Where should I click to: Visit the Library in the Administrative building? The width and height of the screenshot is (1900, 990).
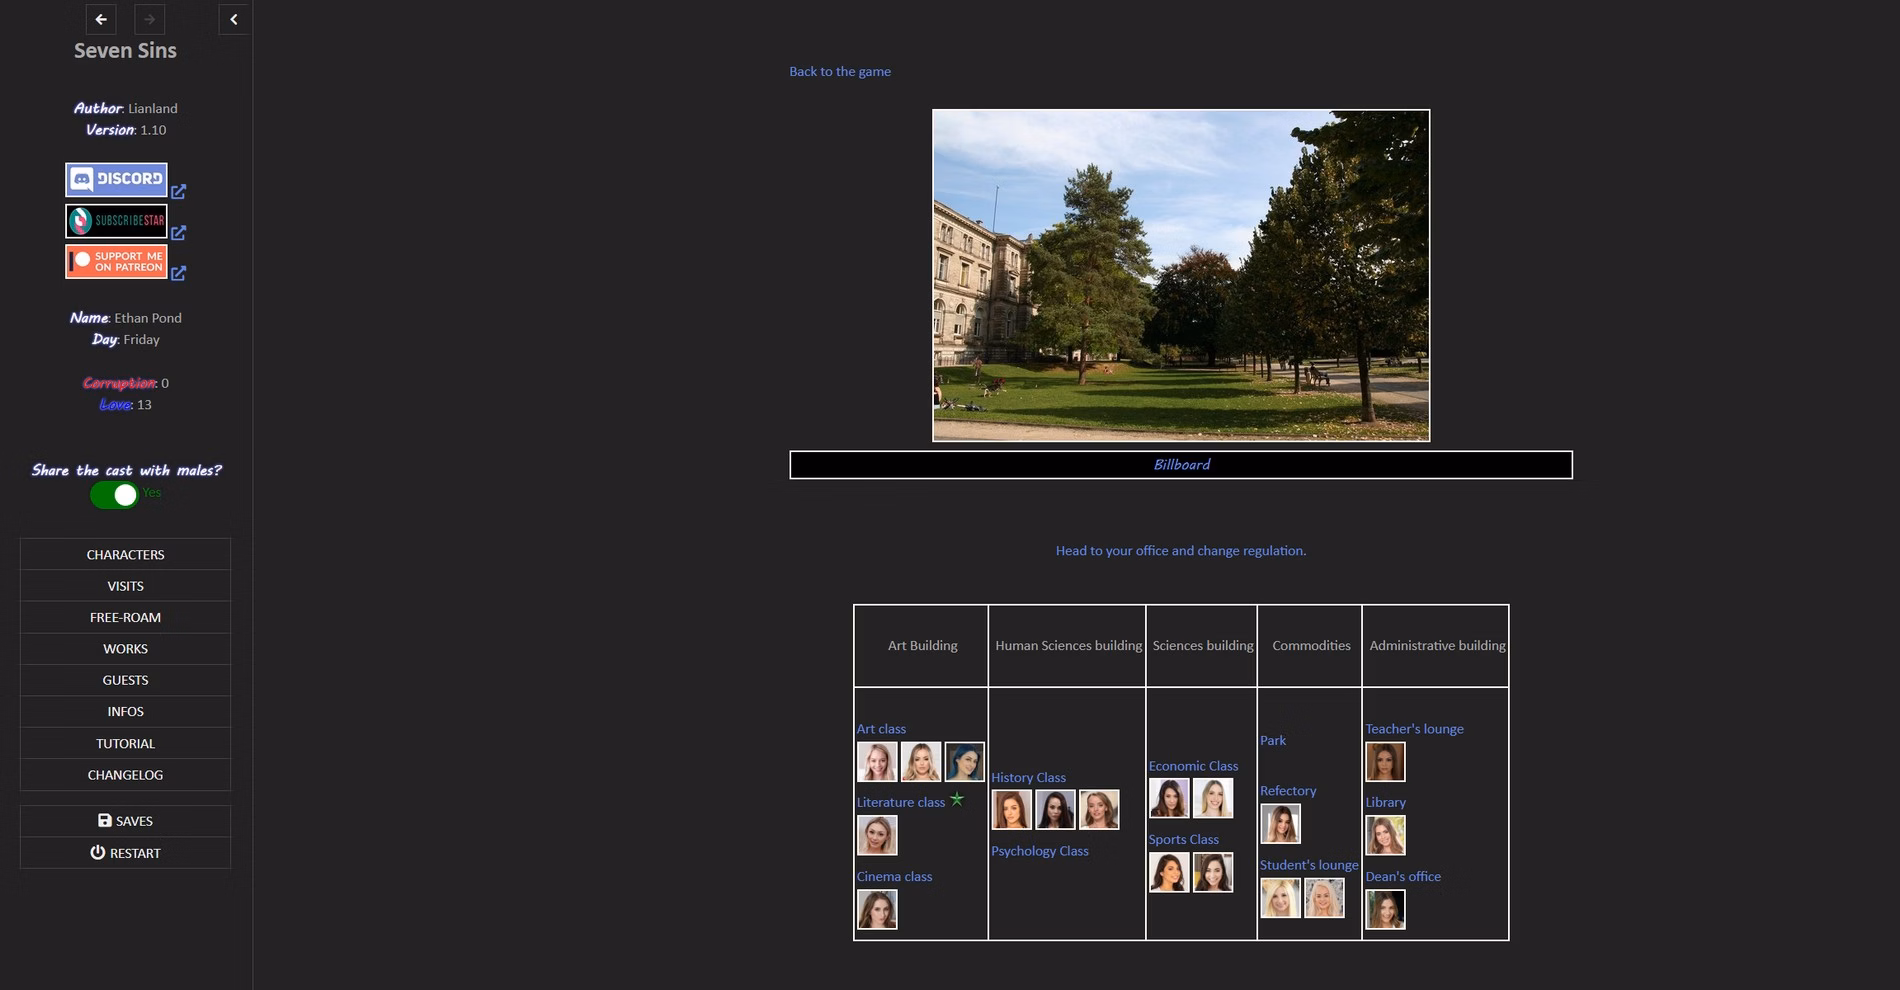1385,802
